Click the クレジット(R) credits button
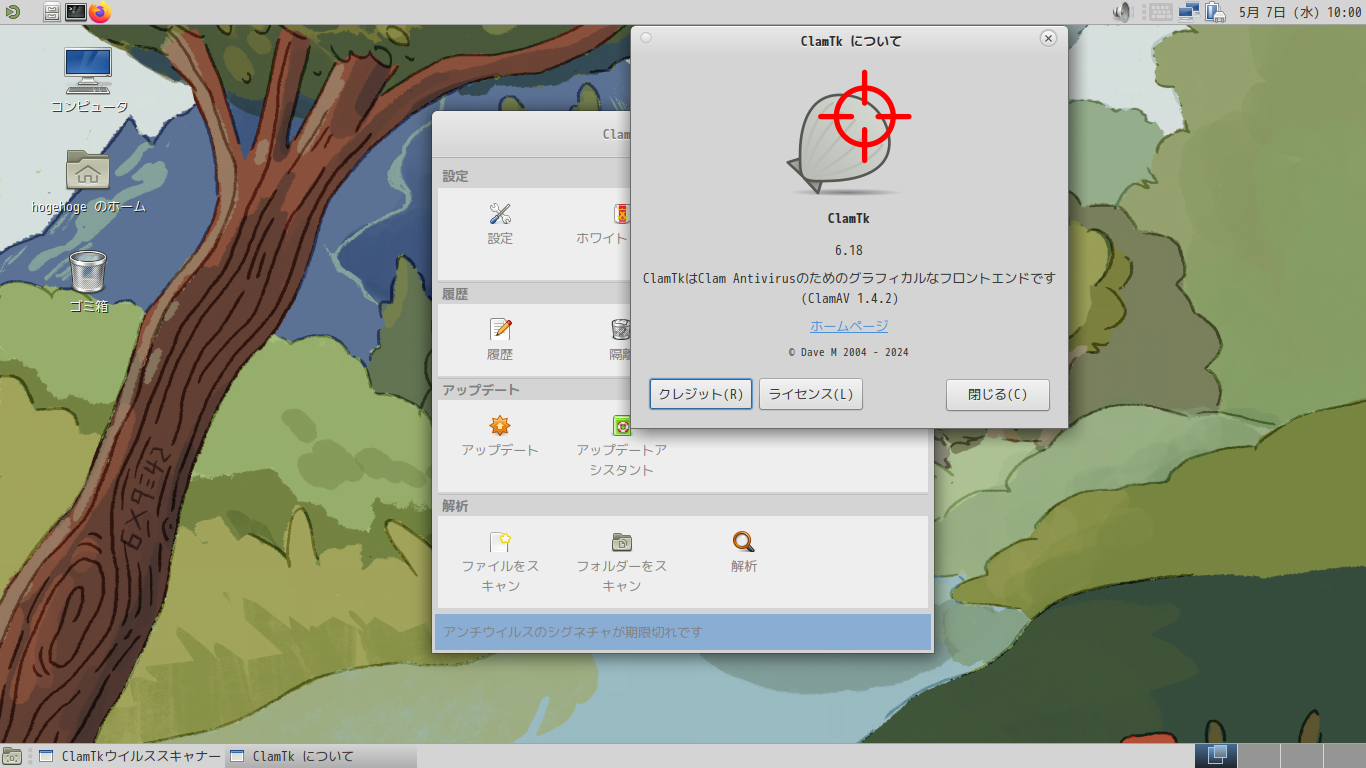 [701, 394]
